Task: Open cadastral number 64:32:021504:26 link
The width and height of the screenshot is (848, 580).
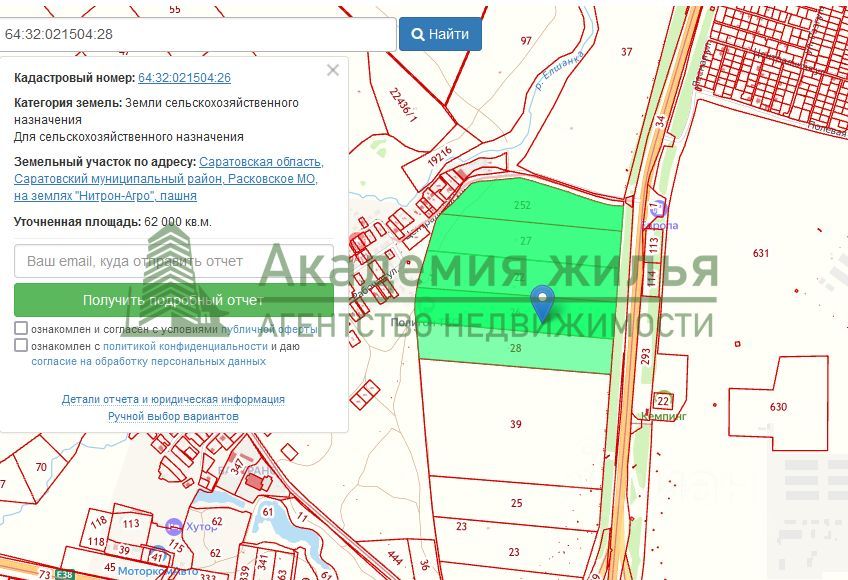Action: [184, 78]
